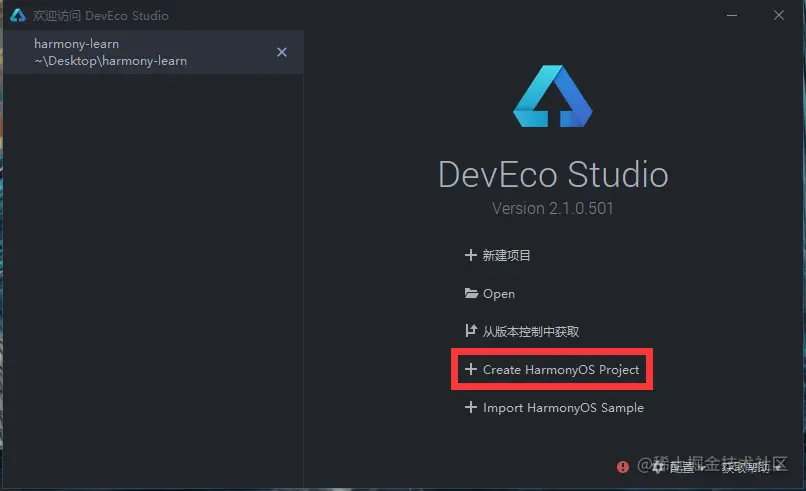This screenshot has height=491, width=806.
Task: Choose Import HarmonyOS Sample
Action: [554, 408]
